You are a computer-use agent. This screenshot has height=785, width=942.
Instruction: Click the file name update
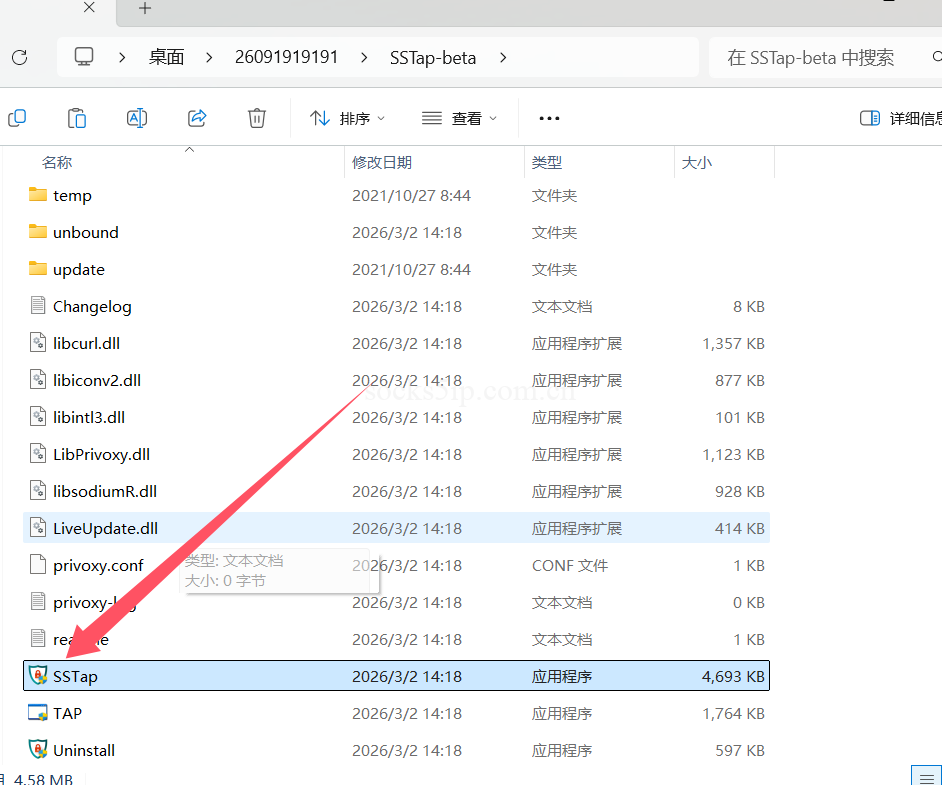pos(79,270)
